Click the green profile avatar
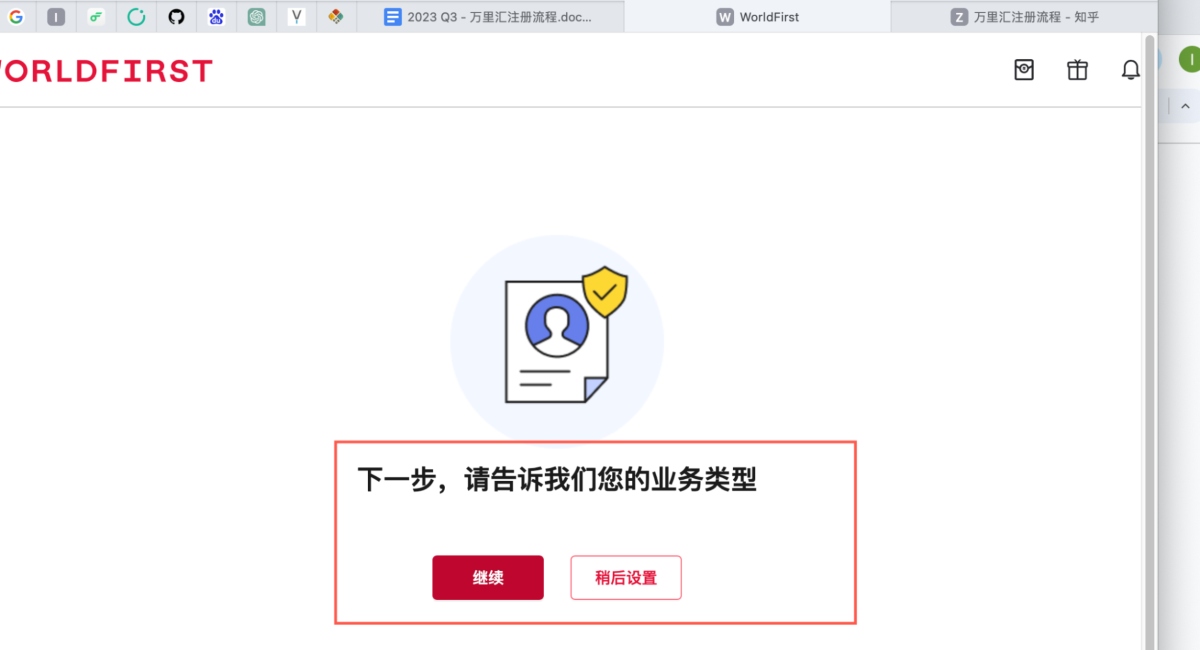This screenshot has height=650, width=1200. [1189, 60]
